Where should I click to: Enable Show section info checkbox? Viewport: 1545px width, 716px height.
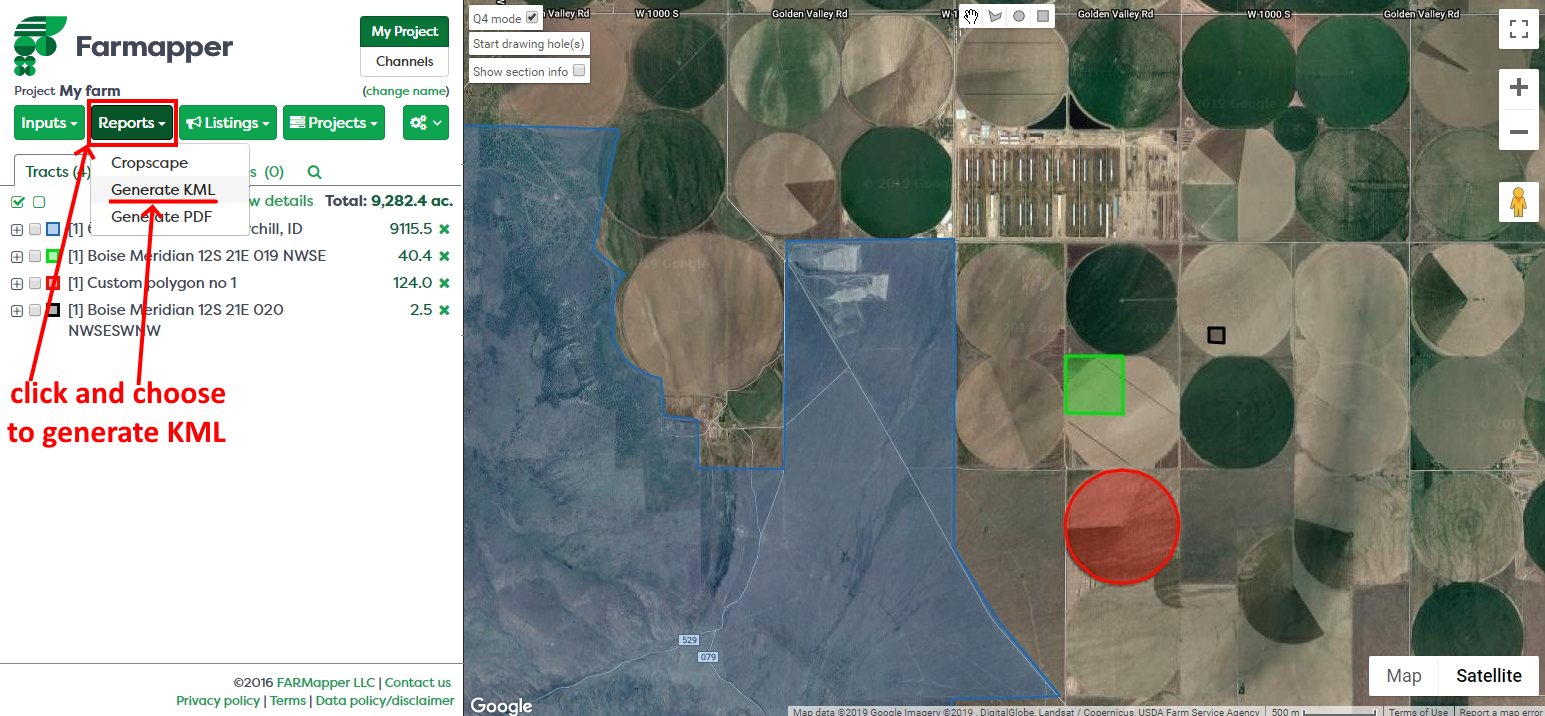(579, 71)
